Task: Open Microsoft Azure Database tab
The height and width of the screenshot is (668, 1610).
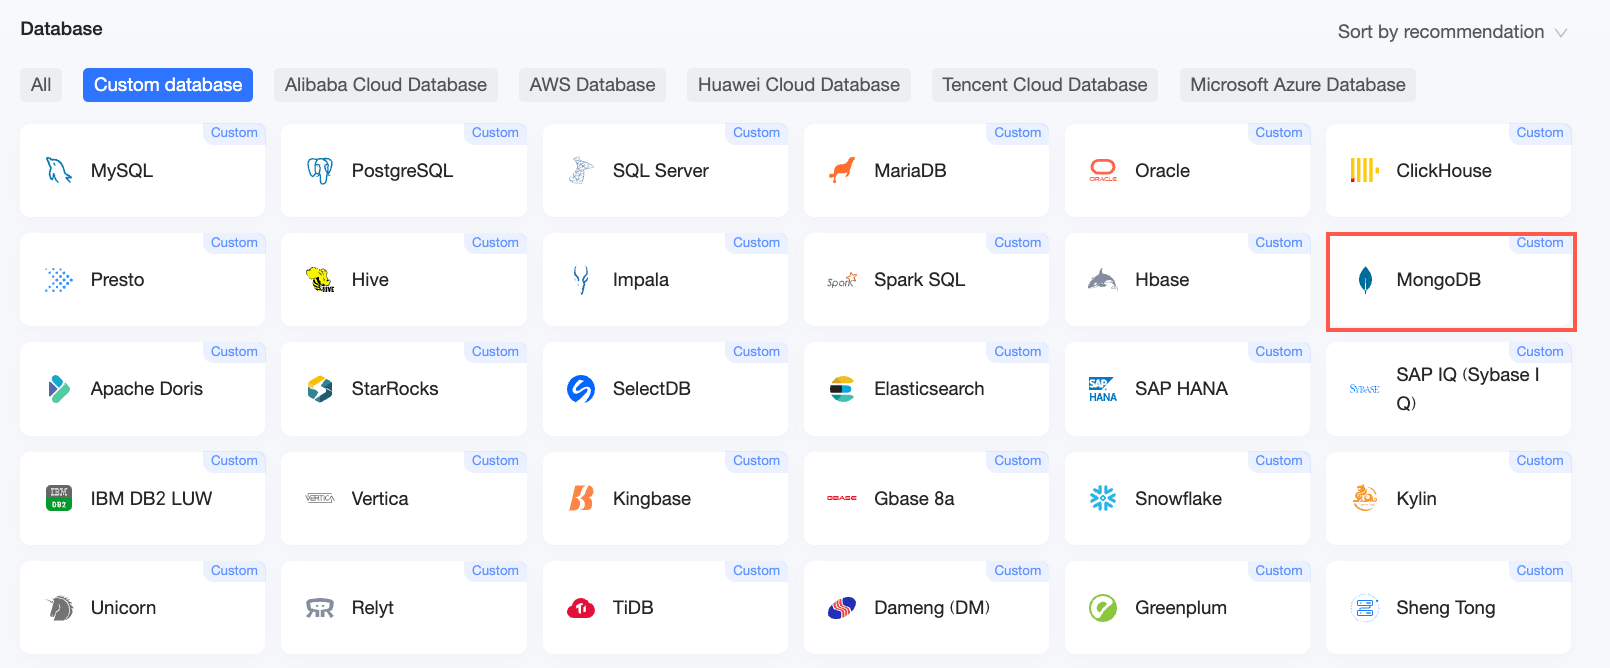Action: point(1298,85)
